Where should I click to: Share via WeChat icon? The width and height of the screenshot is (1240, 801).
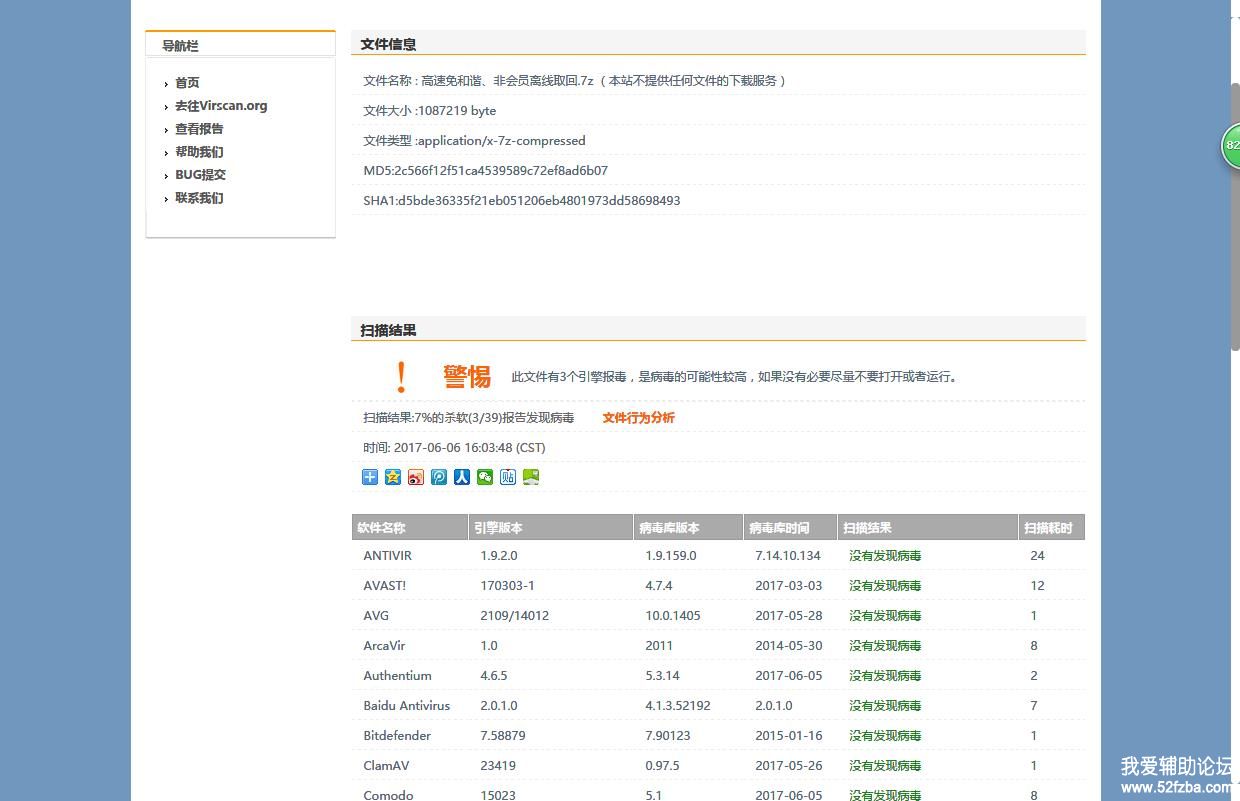485,477
